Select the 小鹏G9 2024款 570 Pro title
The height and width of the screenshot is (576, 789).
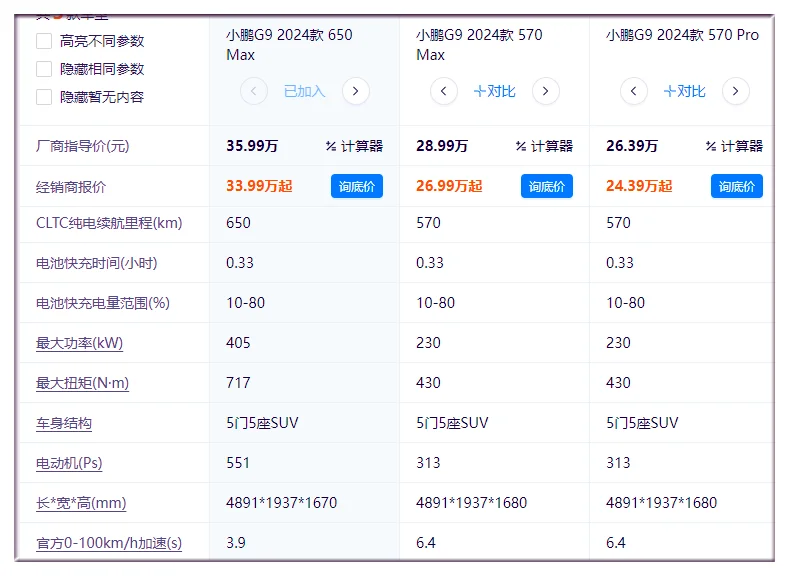click(682, 35)
